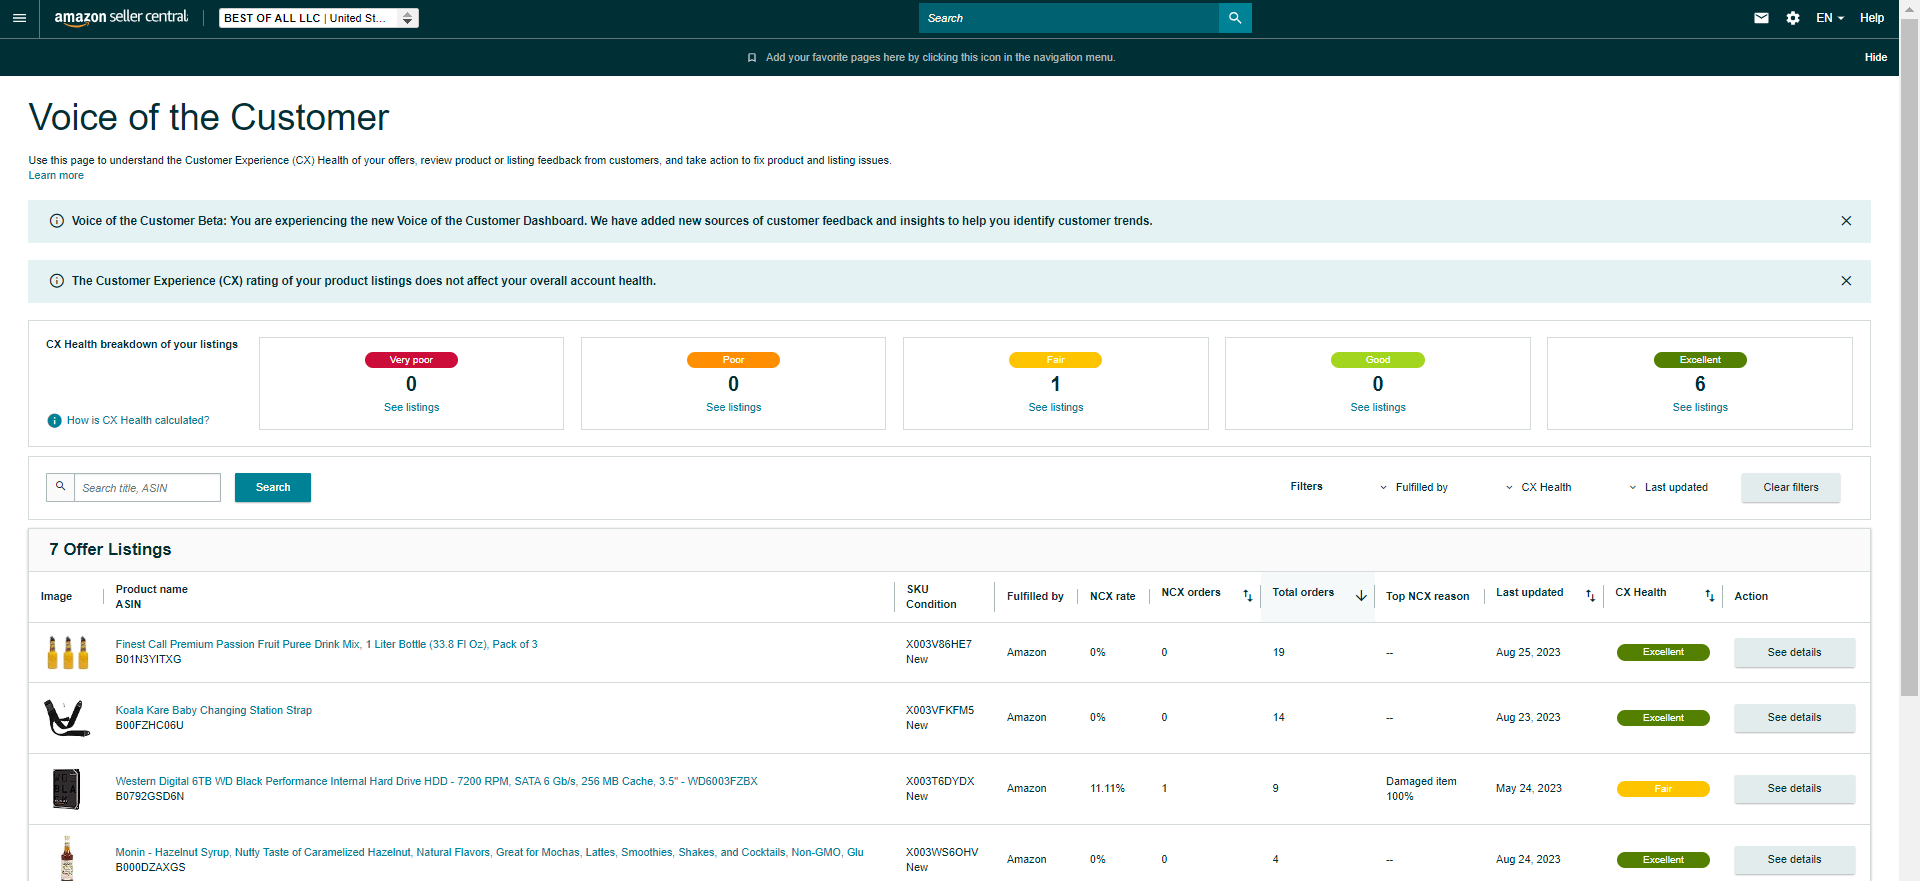Sort by NCX orders arrows icon
The width and height of the screenshot is (1920, 881).
(x=1247, y=596)
